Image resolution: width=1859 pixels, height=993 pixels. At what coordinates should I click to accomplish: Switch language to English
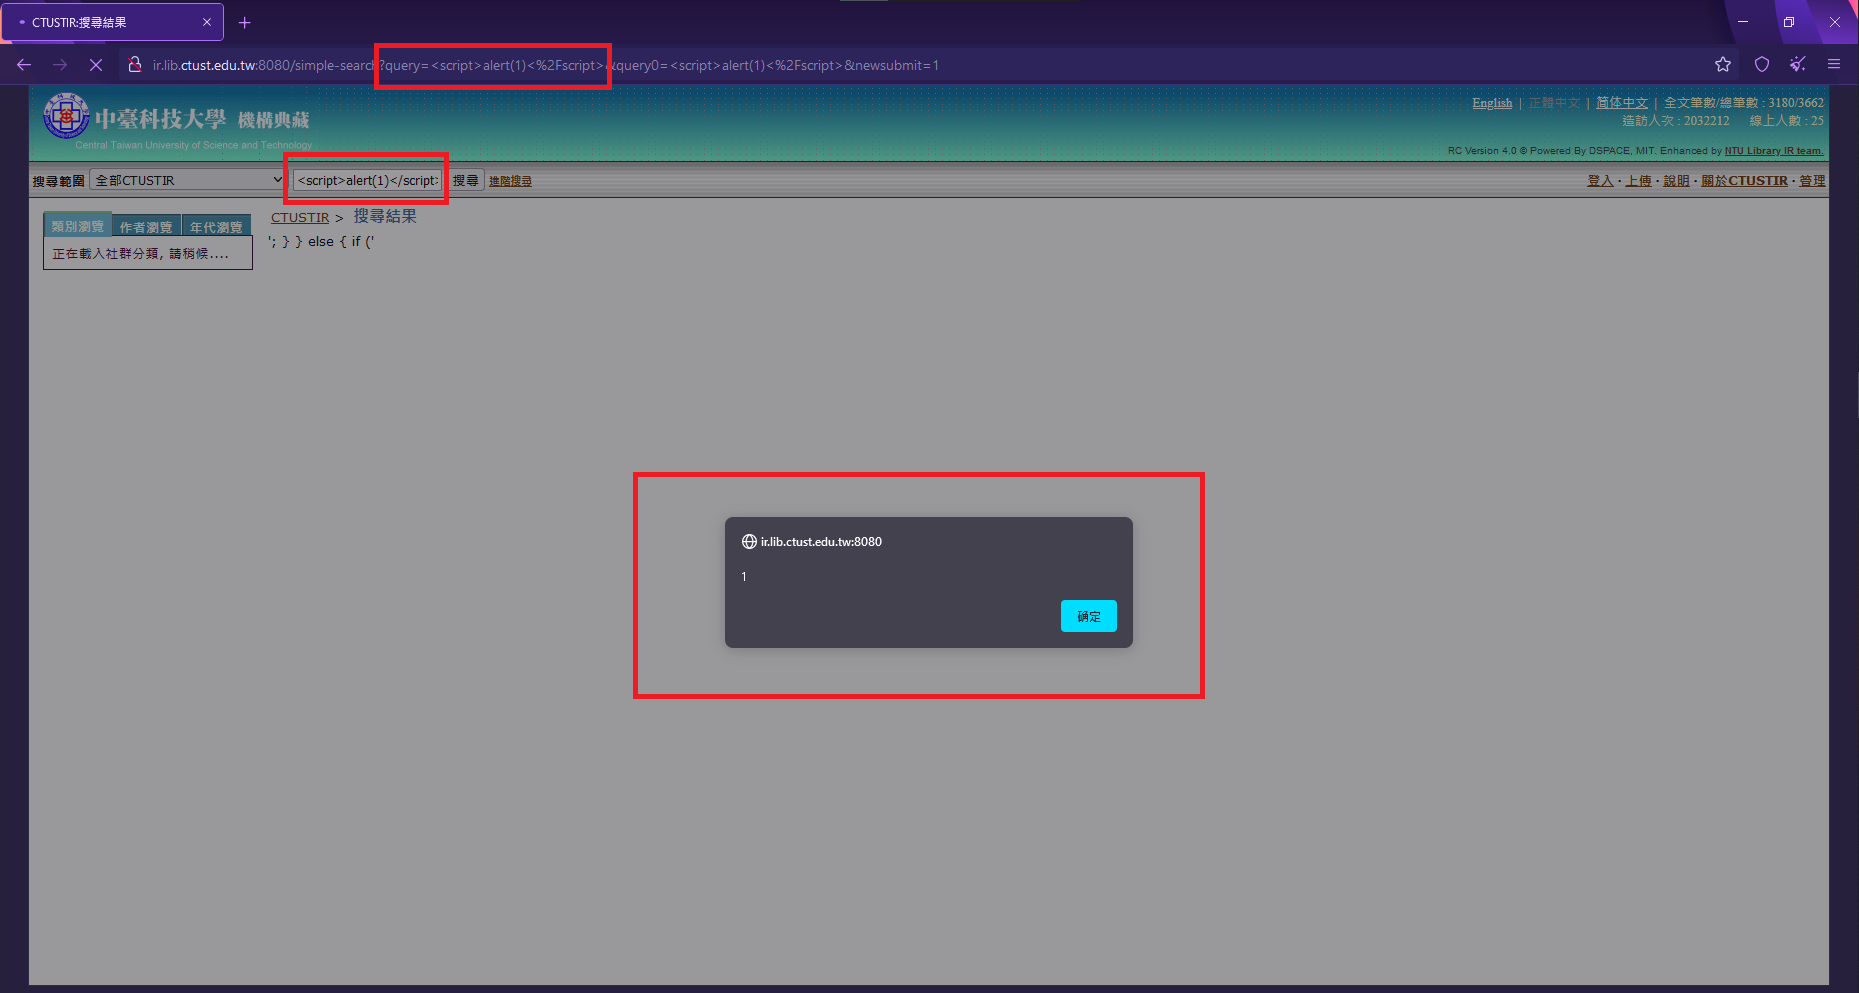pyautogui.click(x=1492, y=103)
